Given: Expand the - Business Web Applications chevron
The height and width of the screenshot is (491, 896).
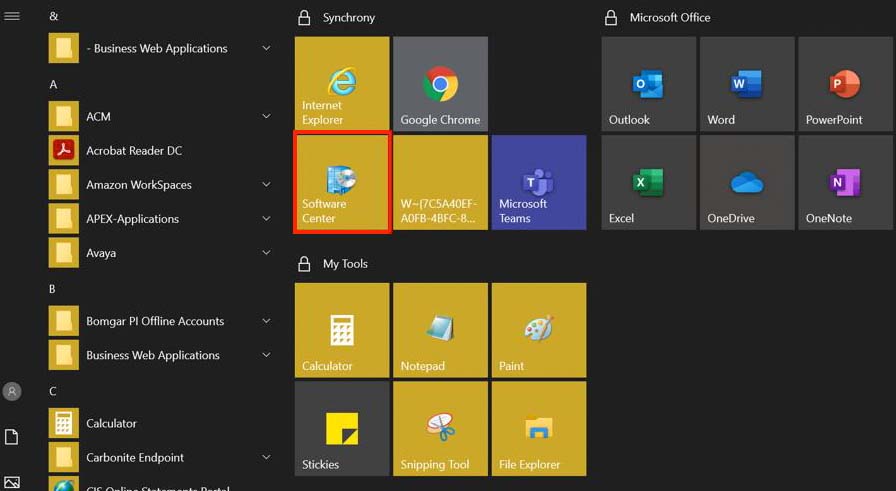Looking at the screenshot, I should (x=266, y=48).
